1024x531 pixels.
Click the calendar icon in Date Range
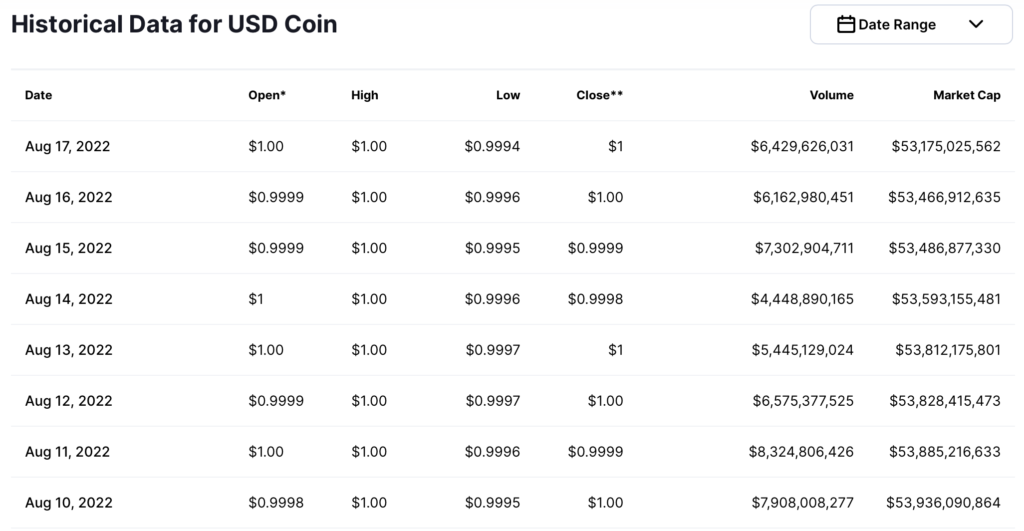[x=846, y=25]
